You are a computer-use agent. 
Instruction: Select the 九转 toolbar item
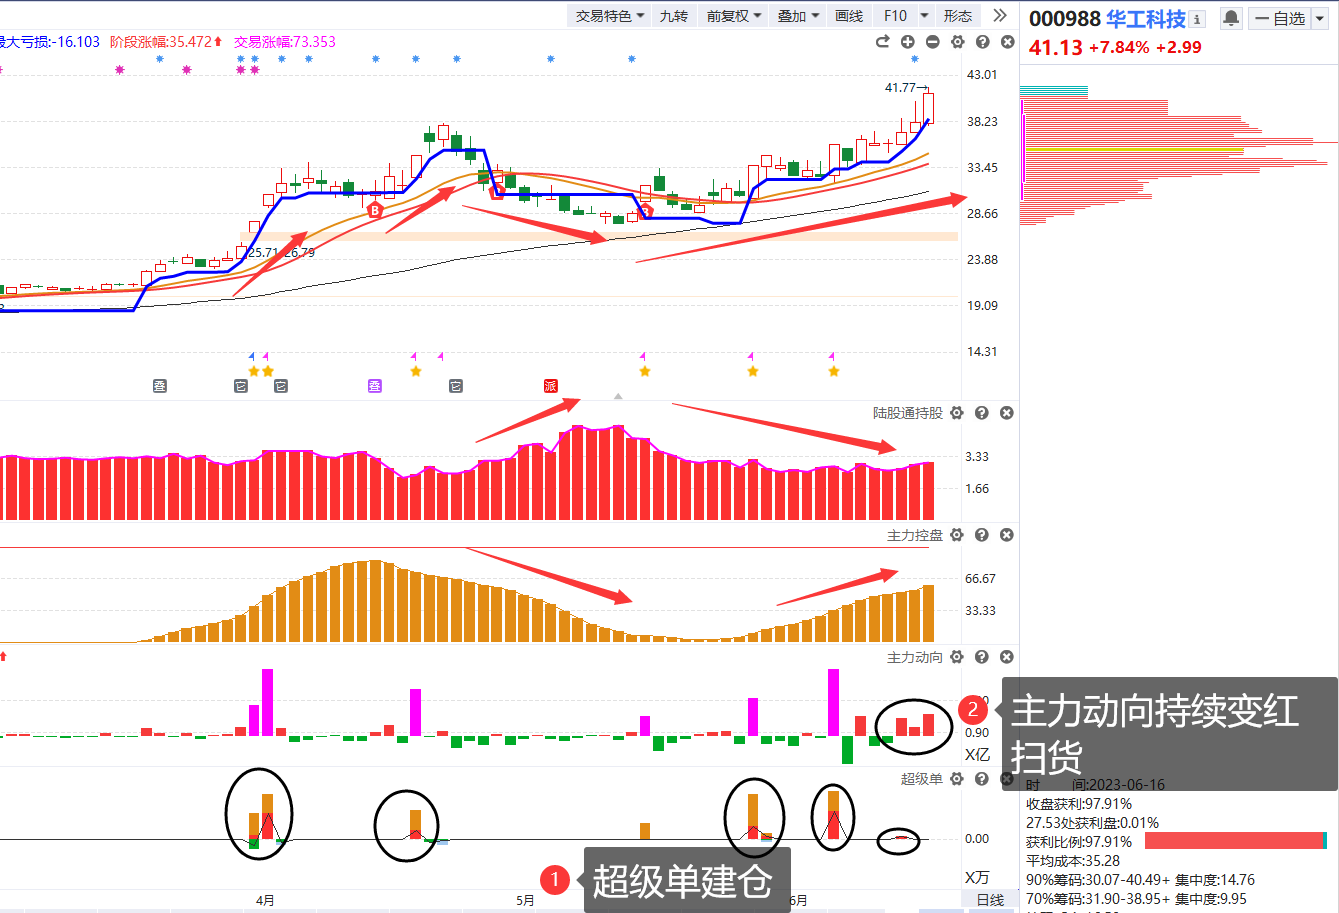(673, 15)
